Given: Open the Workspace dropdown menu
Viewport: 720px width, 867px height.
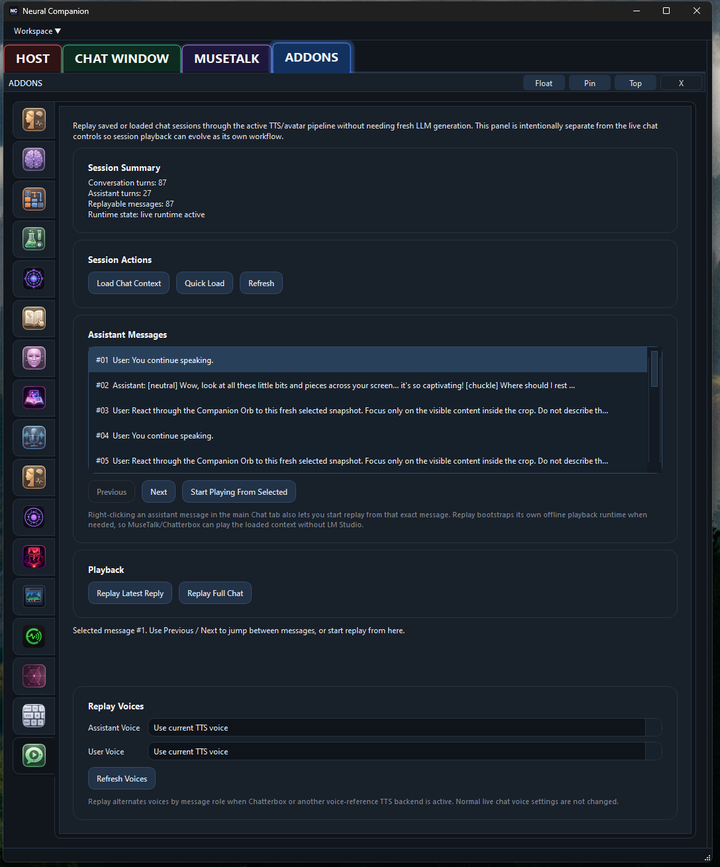Looking at the screenshot, I should click(x=37, y=31).
